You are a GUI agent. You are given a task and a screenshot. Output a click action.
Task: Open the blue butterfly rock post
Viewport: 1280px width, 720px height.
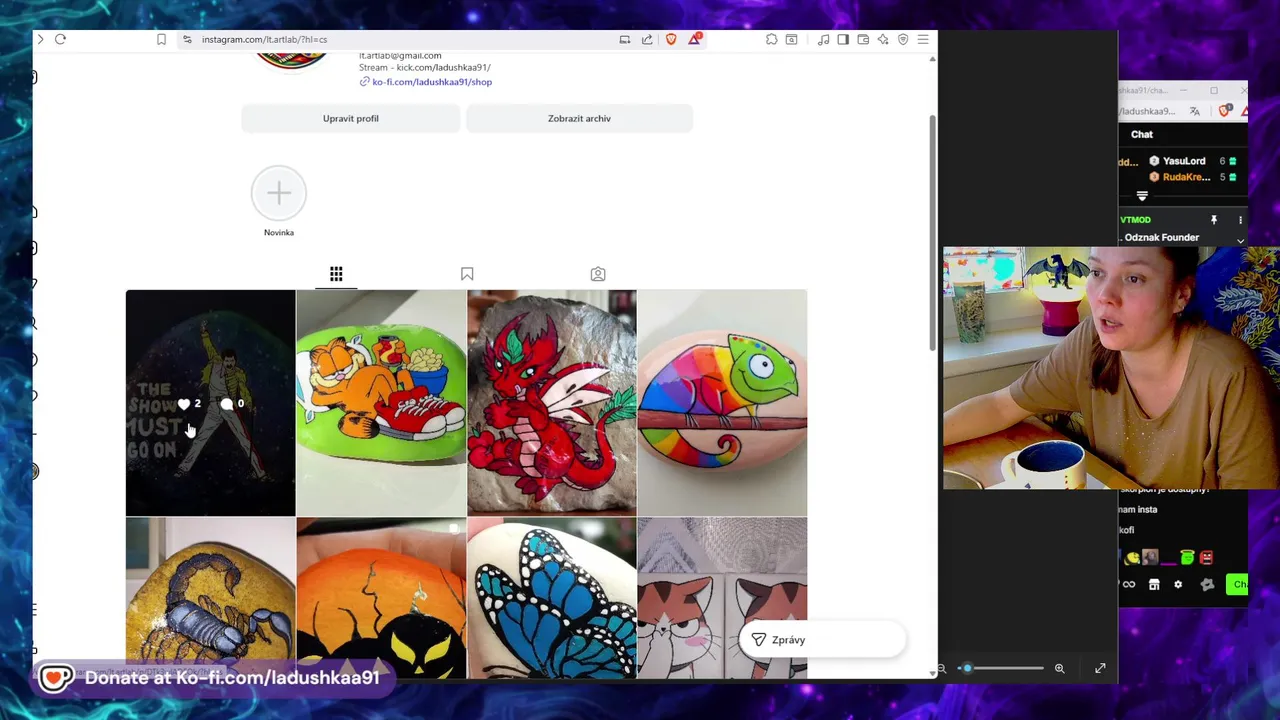[552, 598]
